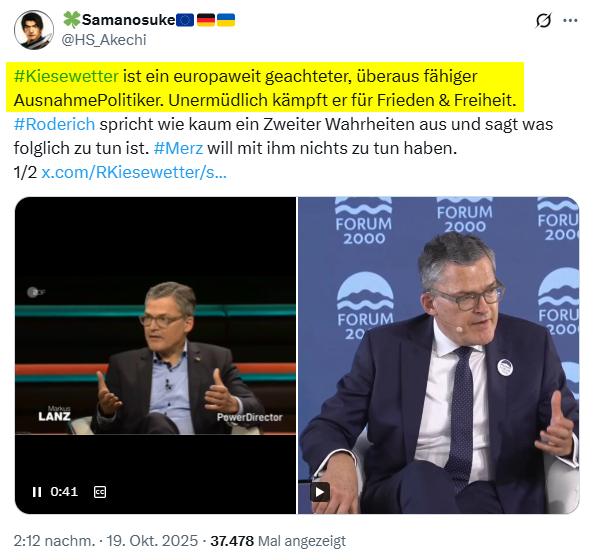
Task: Follow the x.com/RKiesewetter link
Action: 134,172
